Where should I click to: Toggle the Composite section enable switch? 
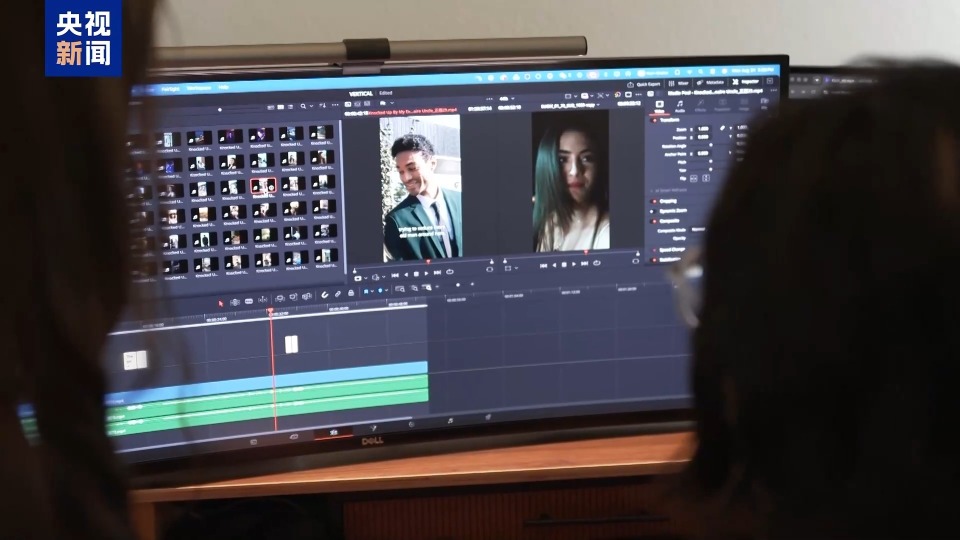point(653,221)
